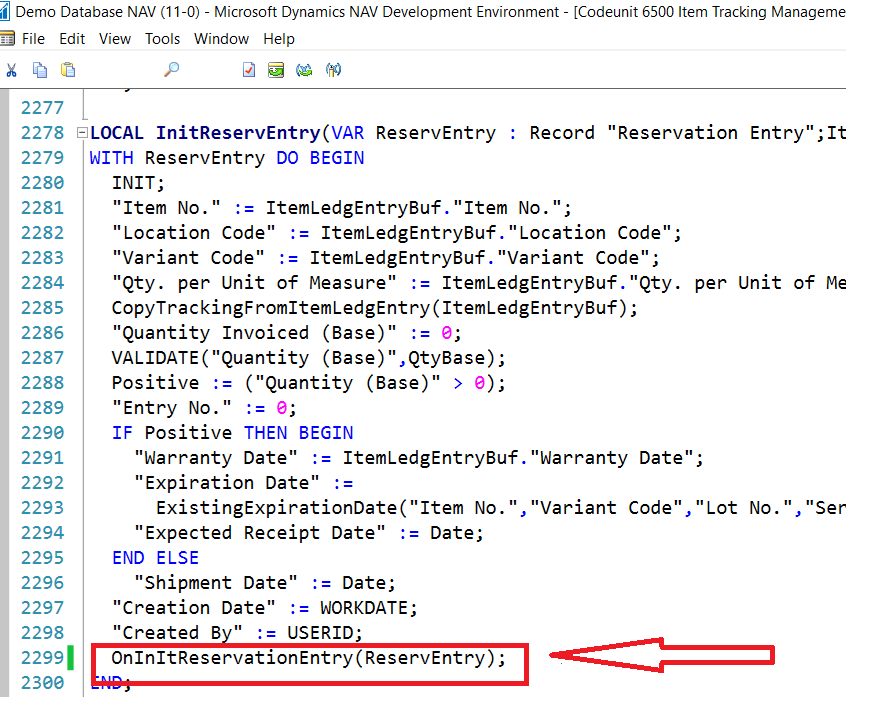882x707 pixels.
Task: Click line number 2299 in gutter
Action: tap(43, 658)
